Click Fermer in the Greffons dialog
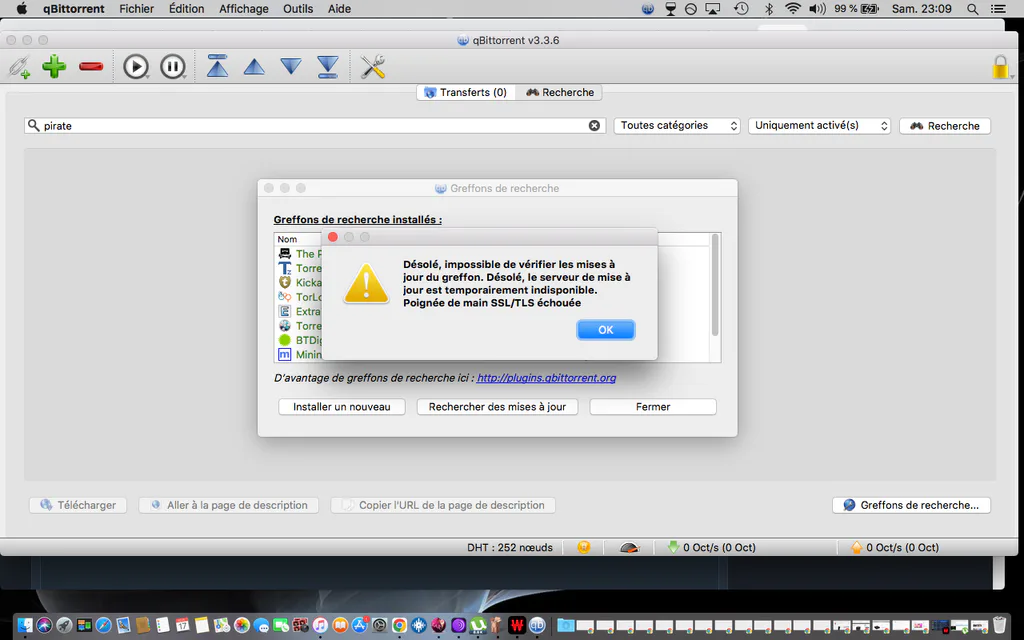The width and height of the screenshot is (1024, 640). 653,407
